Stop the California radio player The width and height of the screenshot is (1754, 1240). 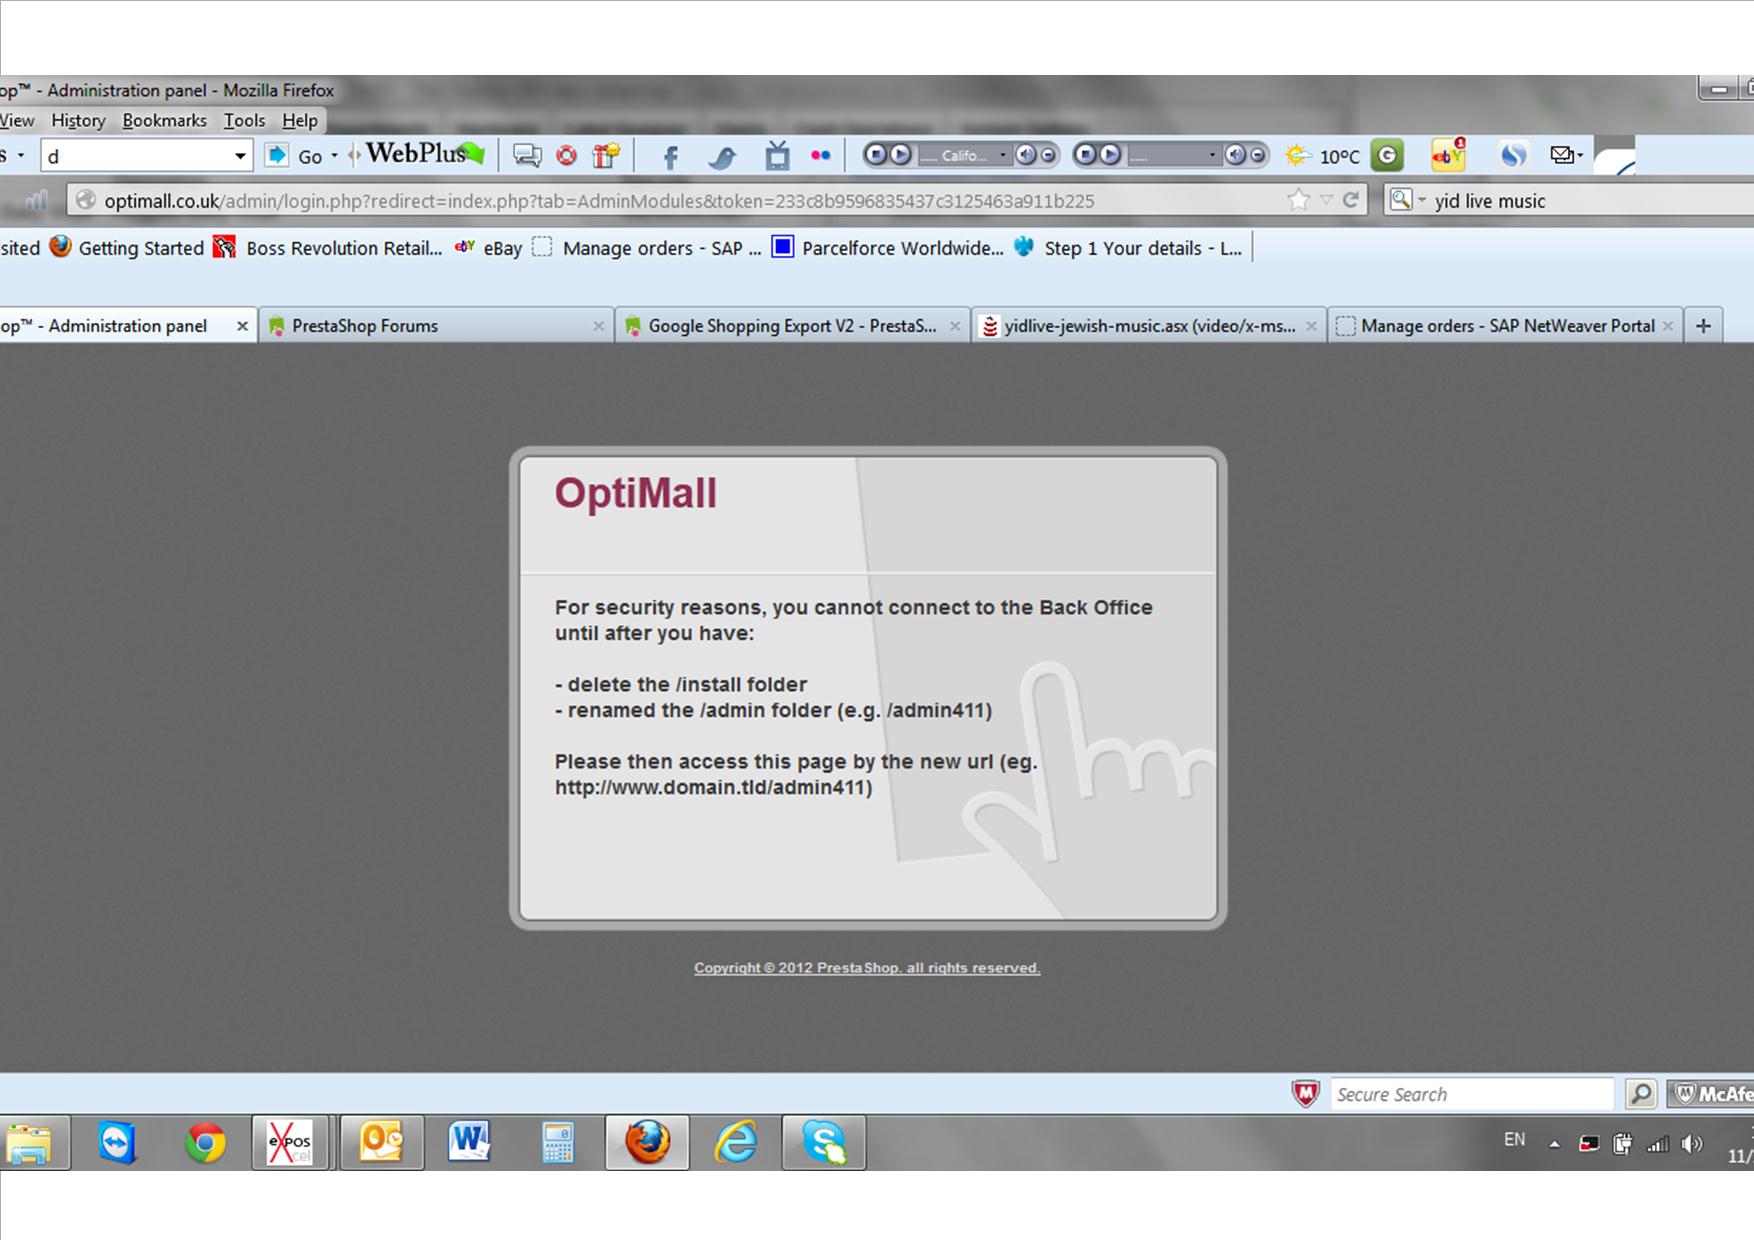(876, 155)
